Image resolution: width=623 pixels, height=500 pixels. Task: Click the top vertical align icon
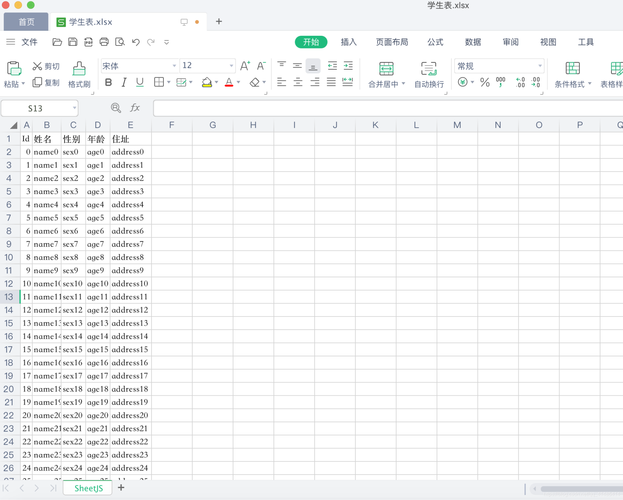282,66
